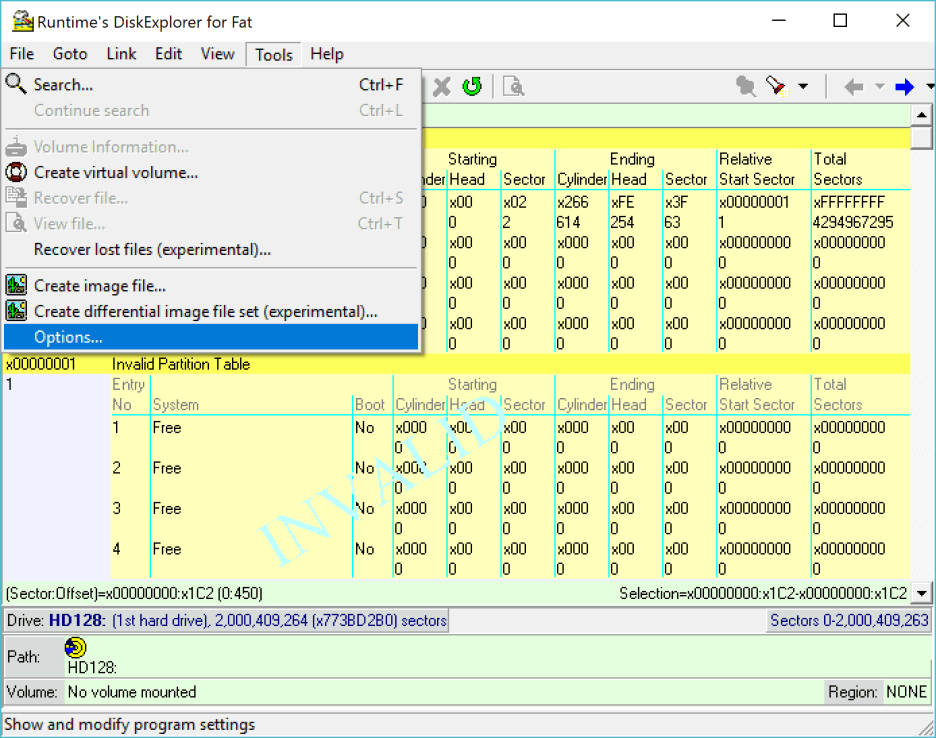Click Search... in the Tools menu
This screenshot has width=936, height=738.
(63, 85)
